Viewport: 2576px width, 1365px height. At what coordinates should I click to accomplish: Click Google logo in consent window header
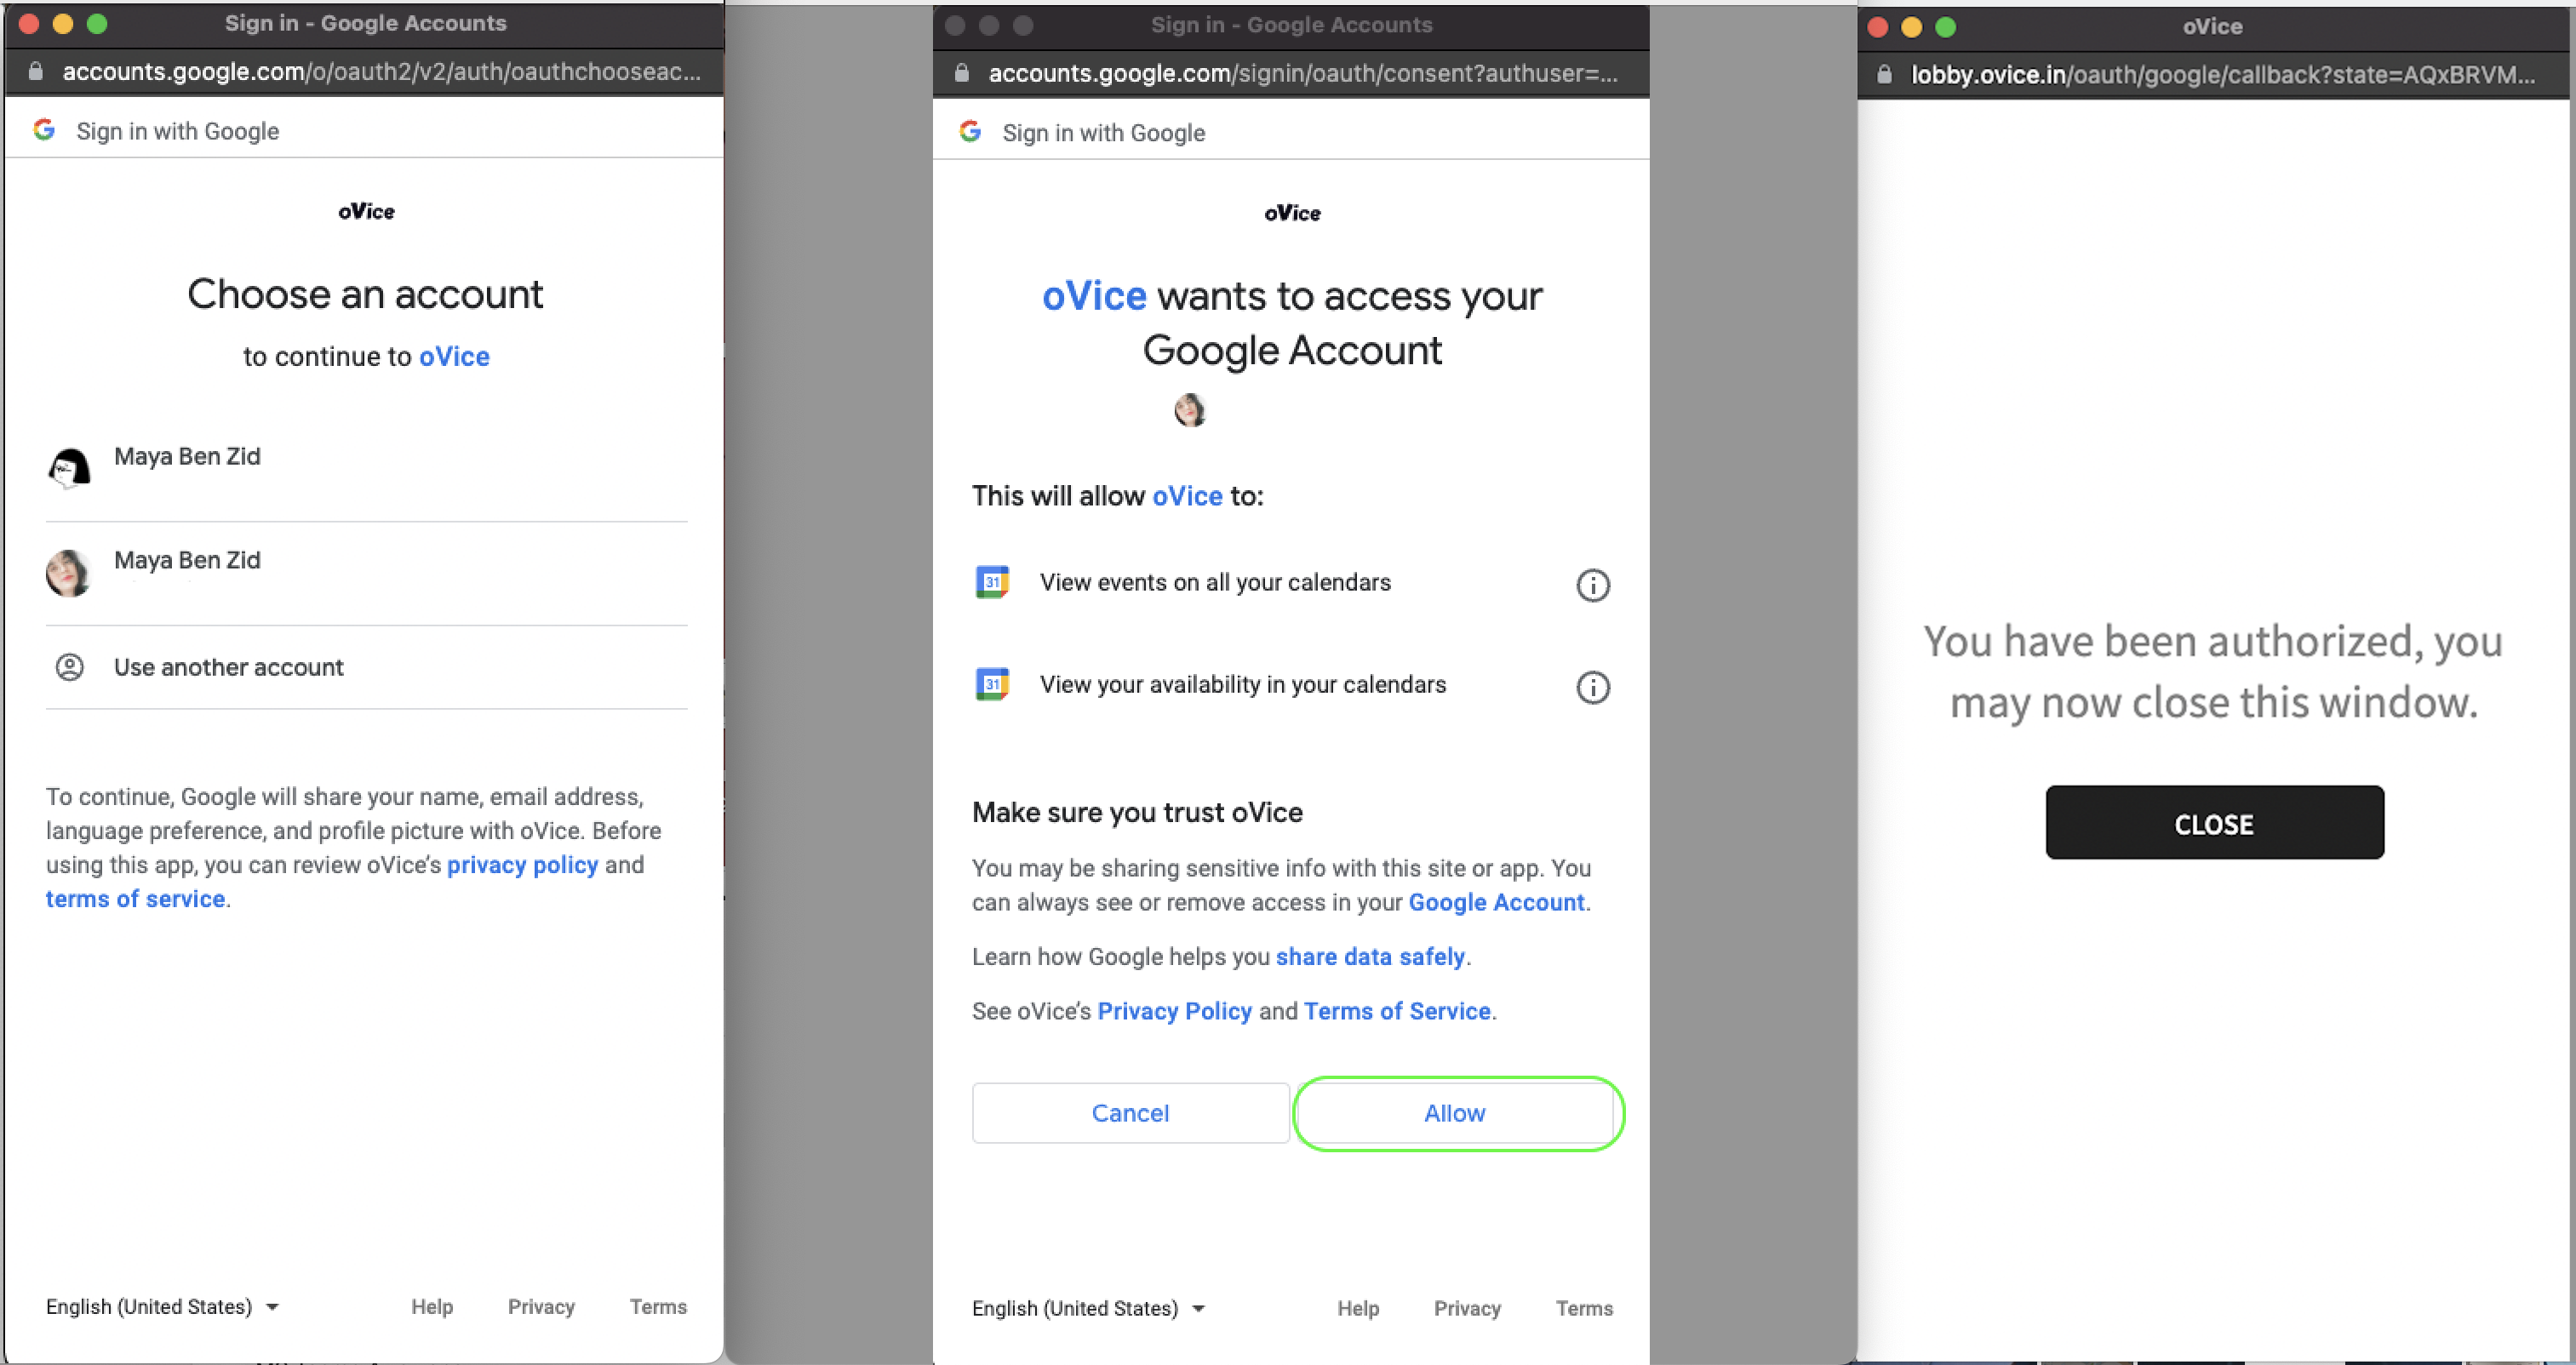970,132
